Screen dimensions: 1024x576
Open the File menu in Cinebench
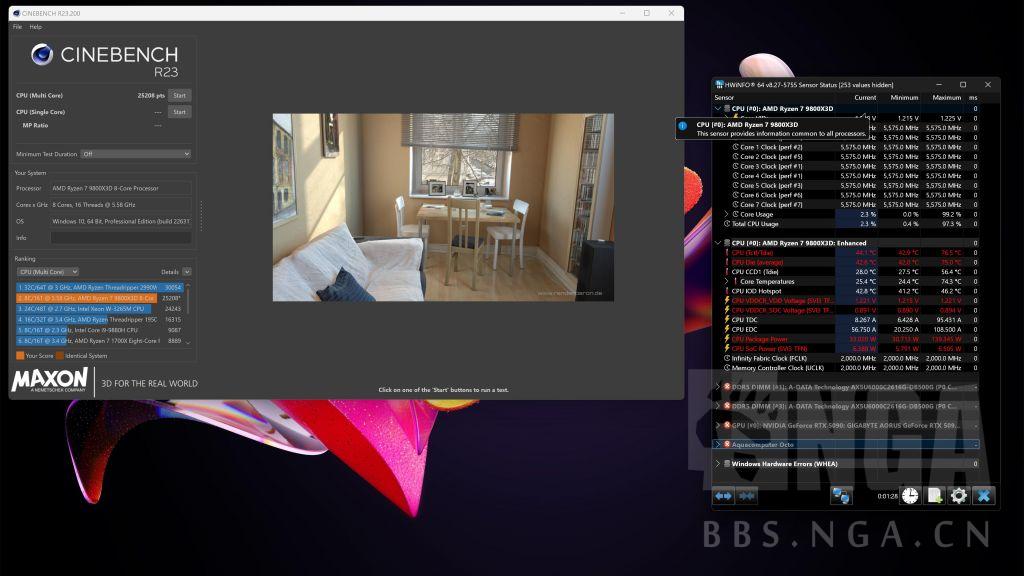click(17, 27)
